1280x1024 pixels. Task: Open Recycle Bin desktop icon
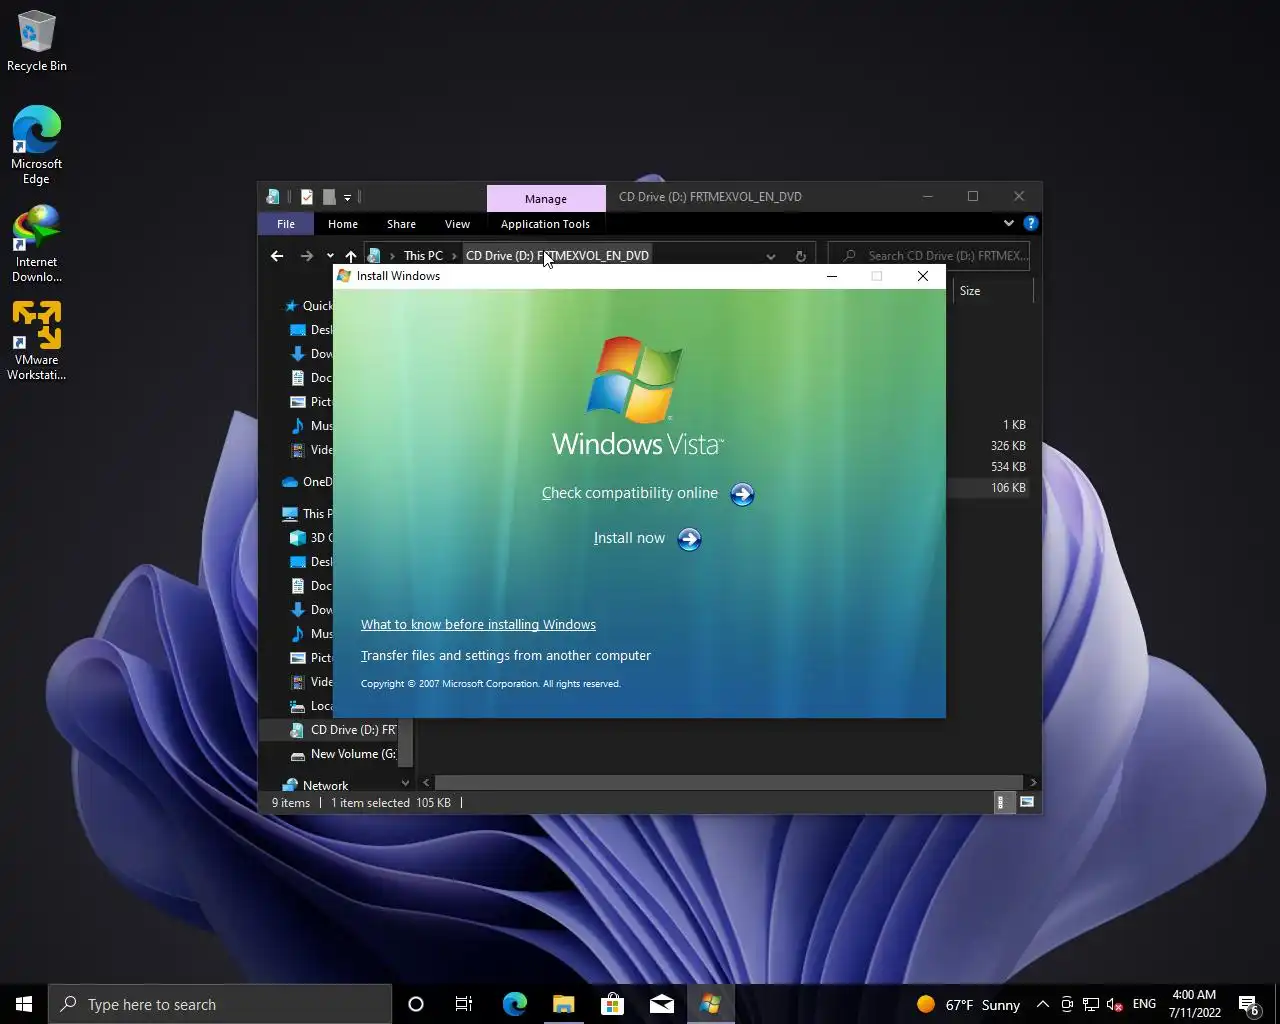(37, 43)
